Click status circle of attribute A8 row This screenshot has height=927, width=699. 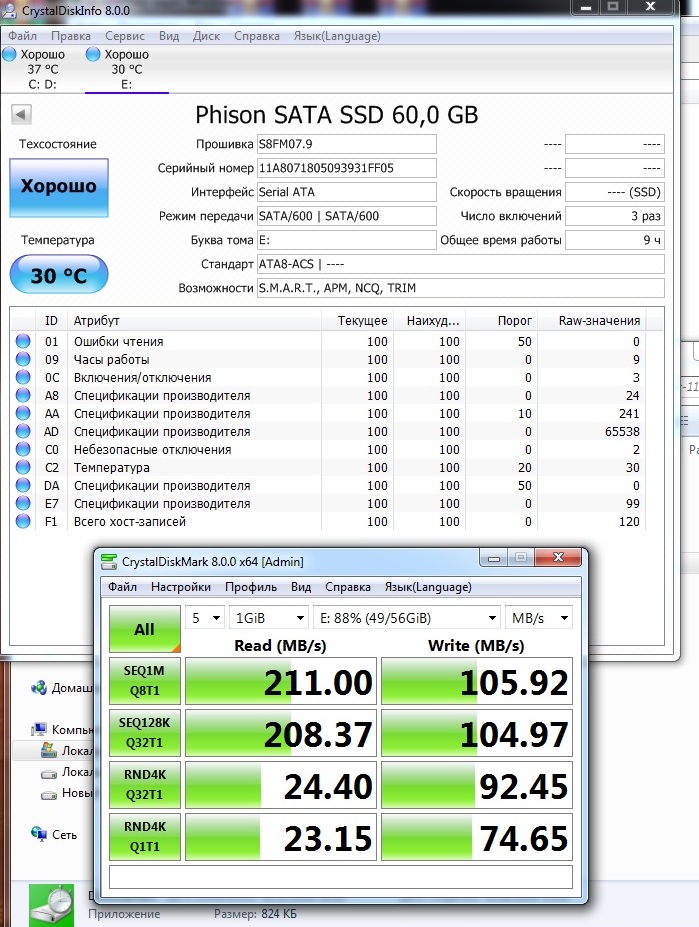(23, 395)
